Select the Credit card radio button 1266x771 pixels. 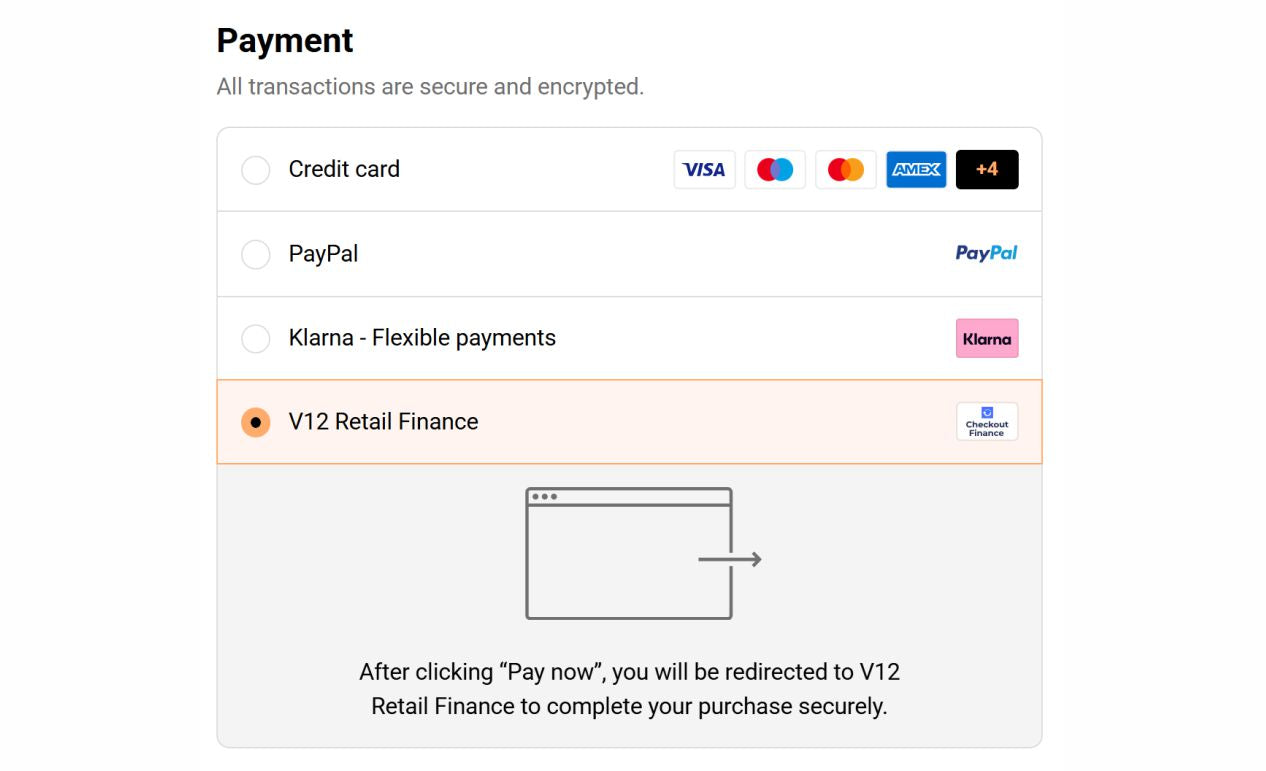(x=256, y=170)
